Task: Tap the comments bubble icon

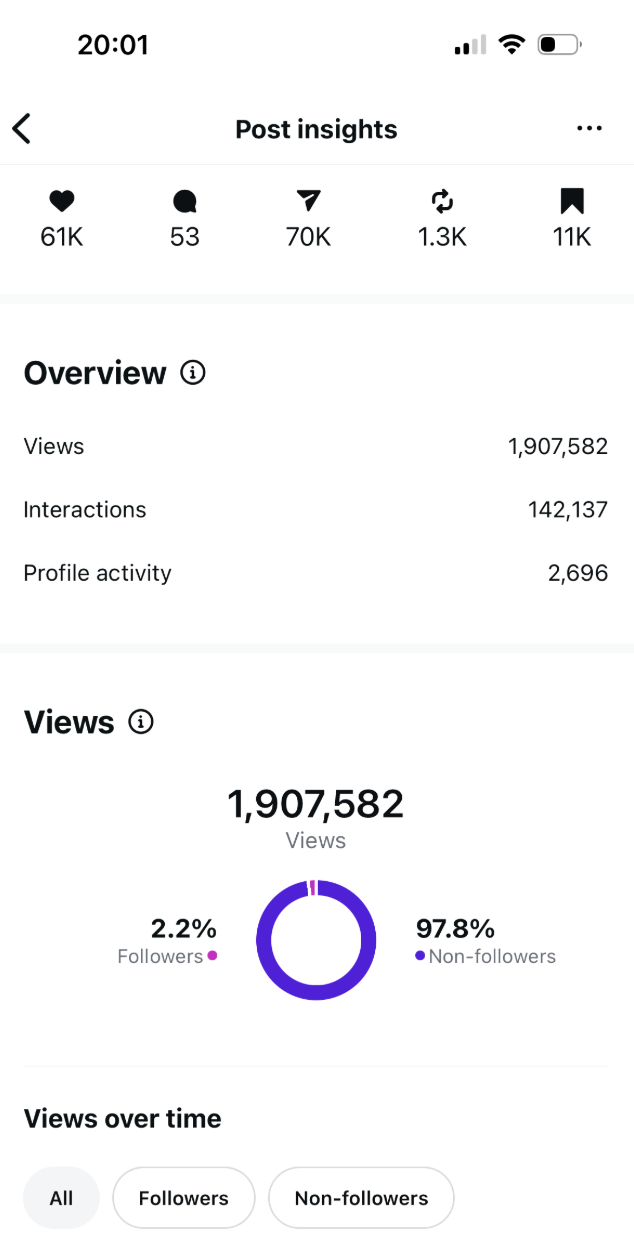Action: pyautogui.click(x=184, y=202)
